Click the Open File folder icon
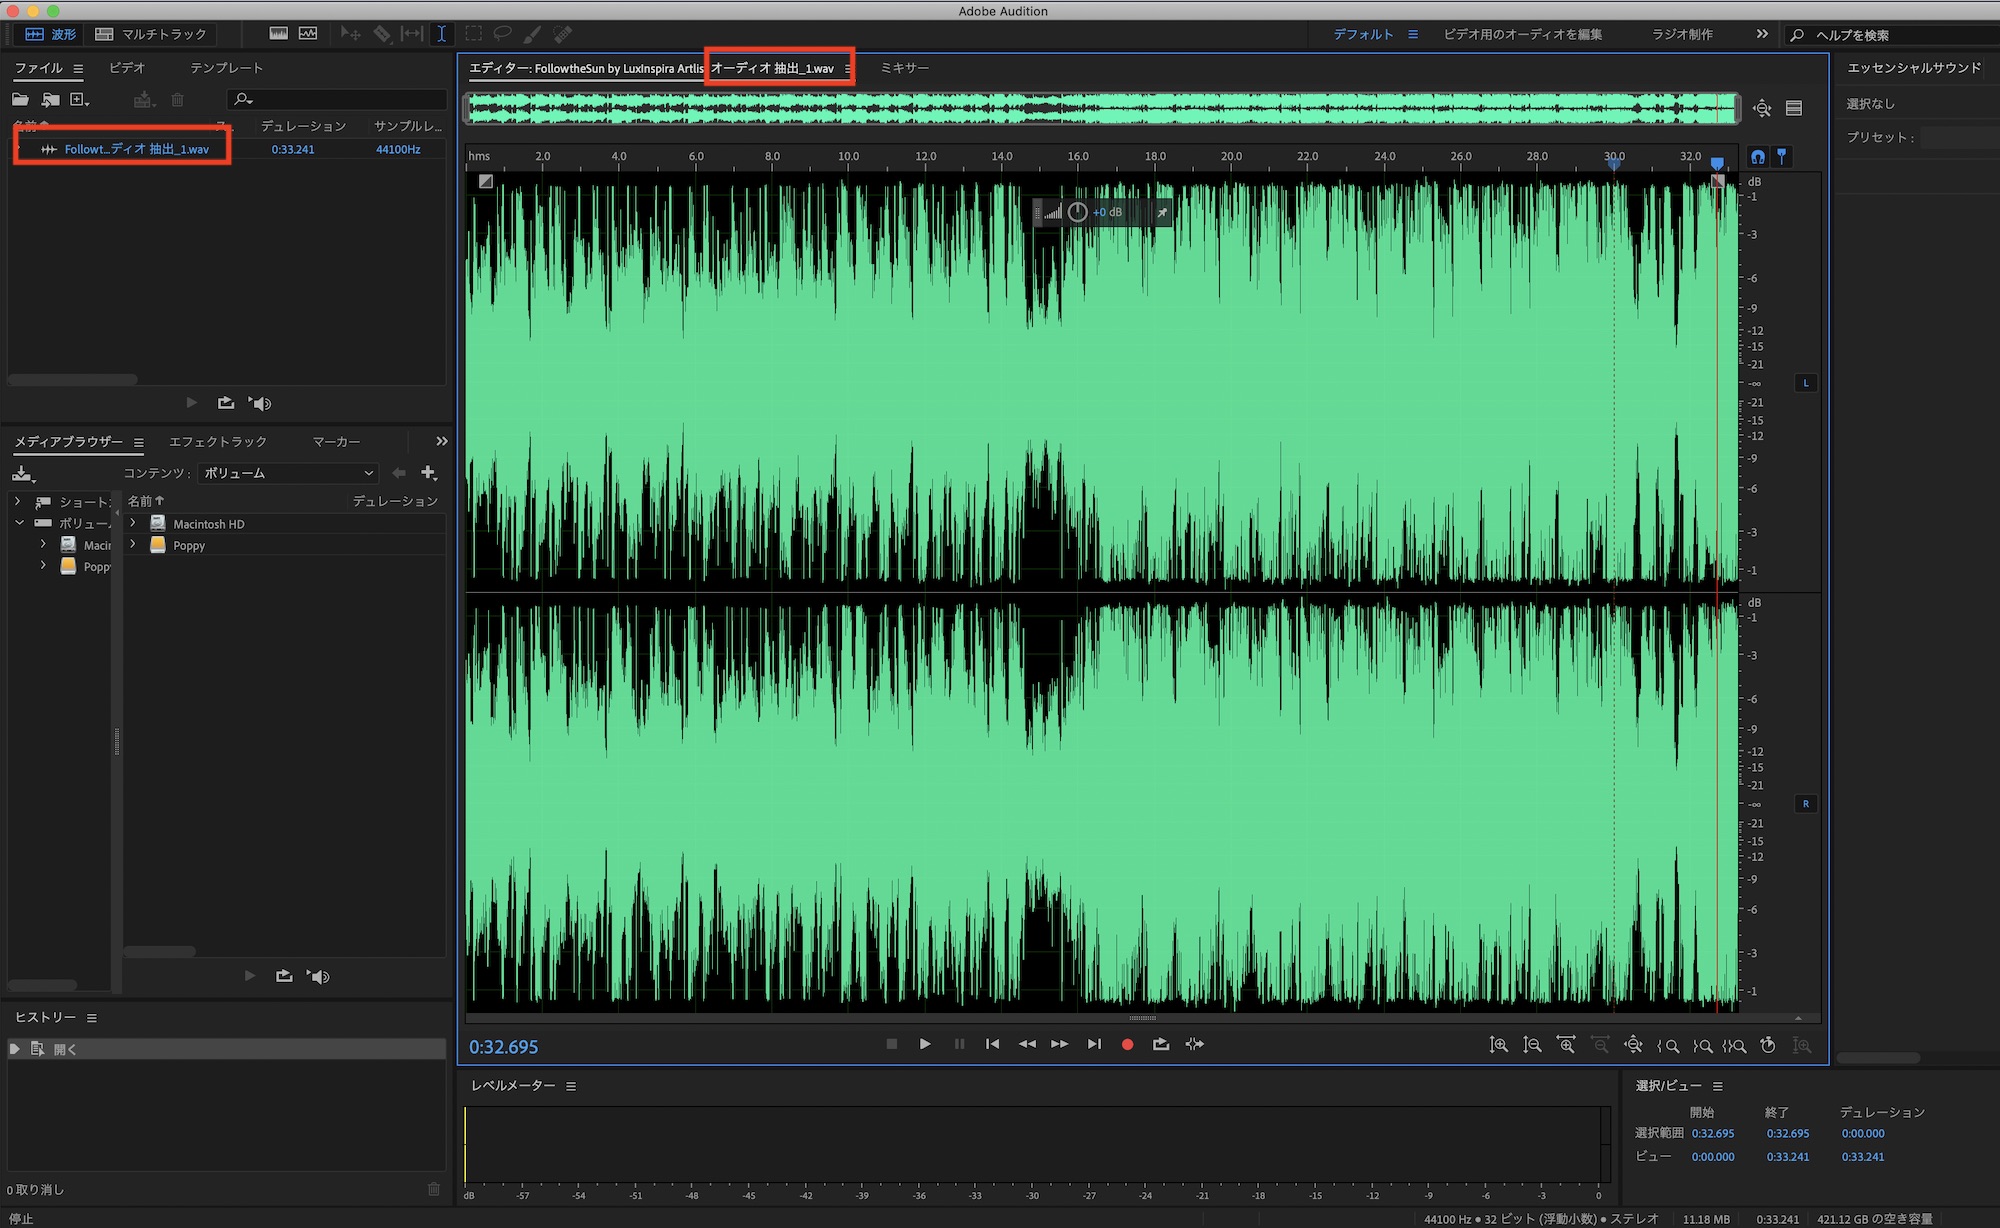Image resolution: width=2000 pixels, height=1228 pixels. (x=20, y=99)
